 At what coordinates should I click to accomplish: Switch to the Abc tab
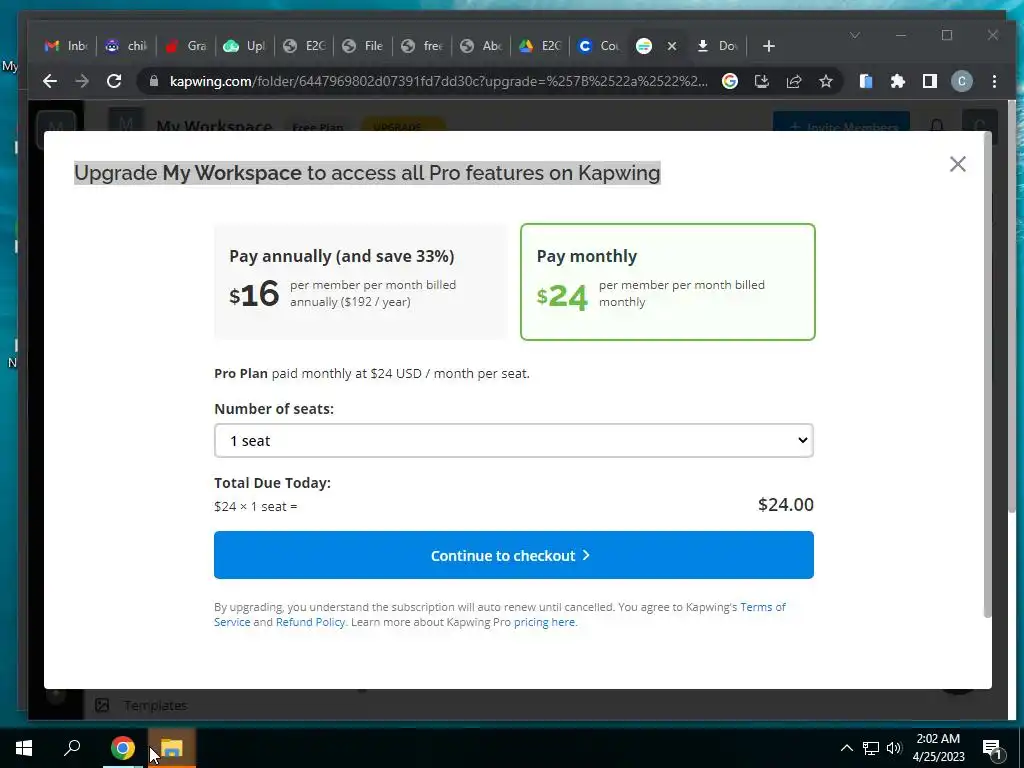pos(481,46)
